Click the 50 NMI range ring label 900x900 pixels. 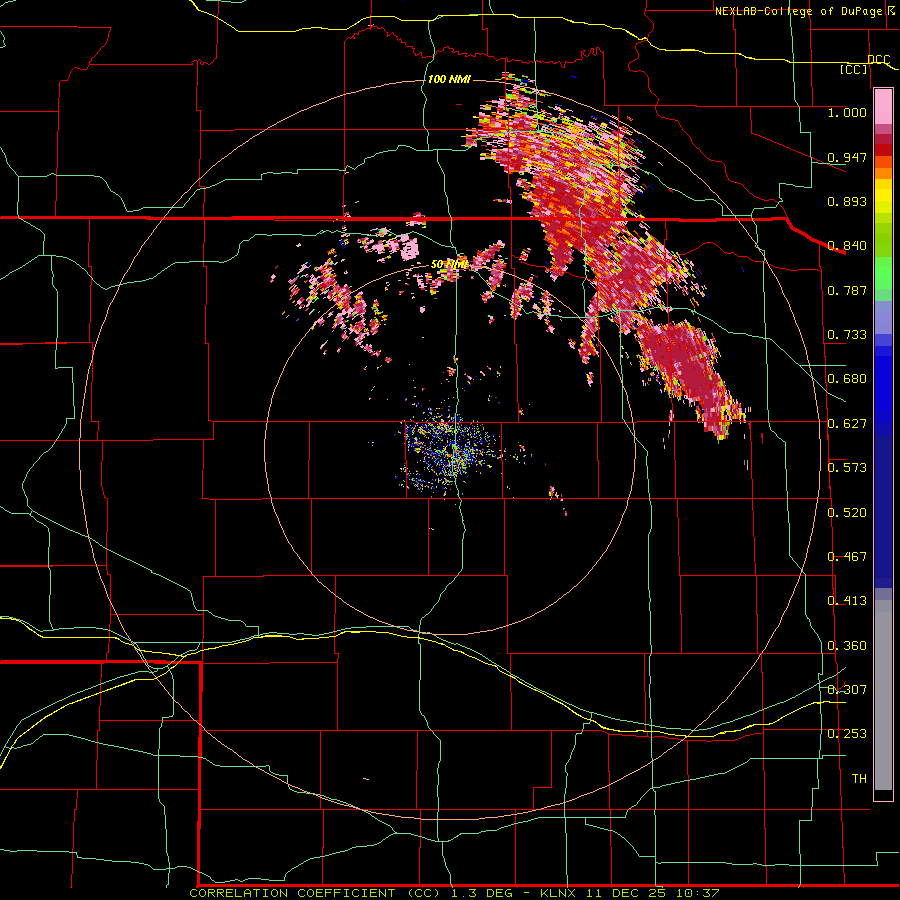tap(449, 265)
